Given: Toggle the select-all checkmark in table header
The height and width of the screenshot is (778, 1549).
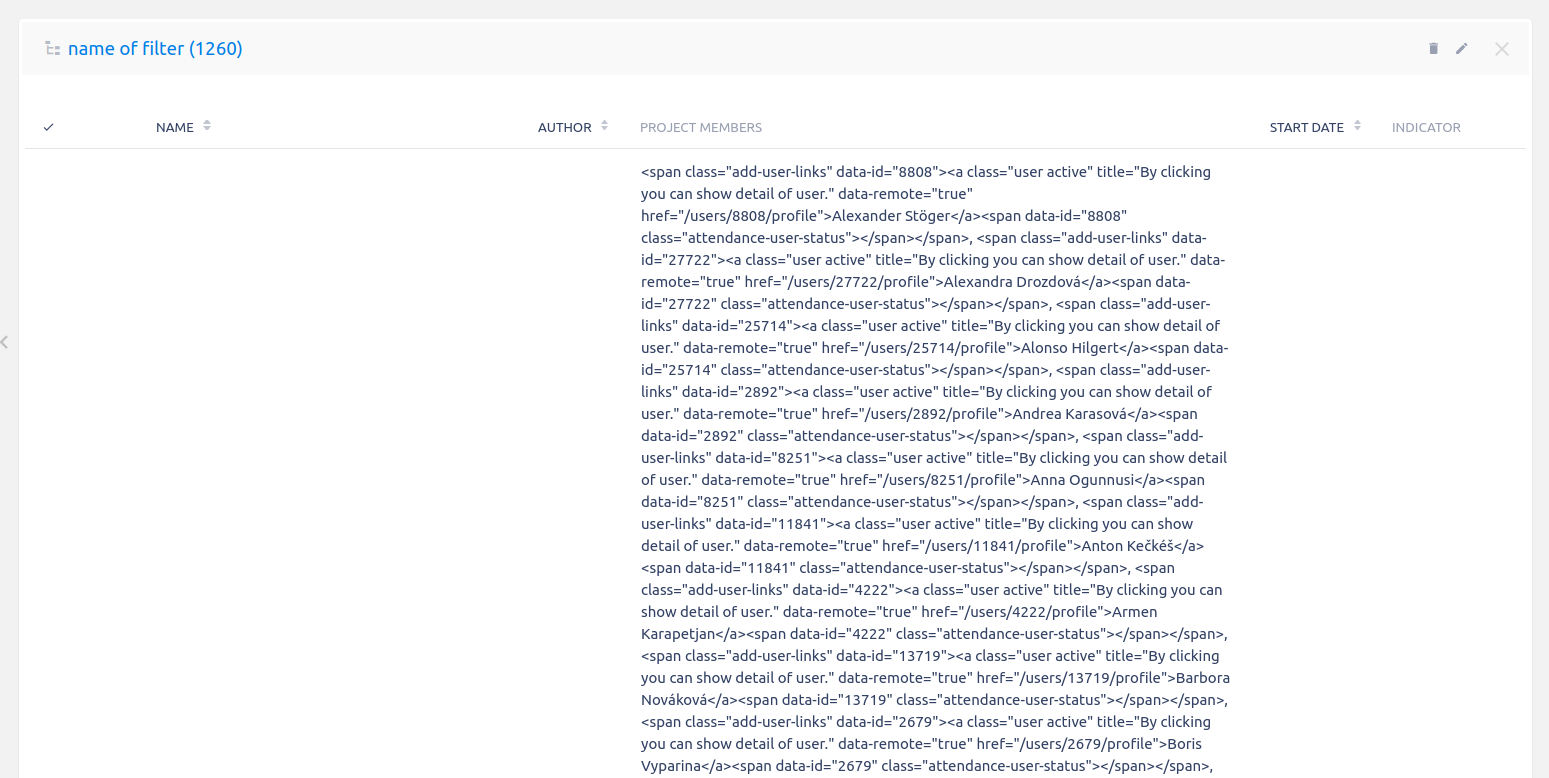Looking at the screenshot, I should coord(48,127).
